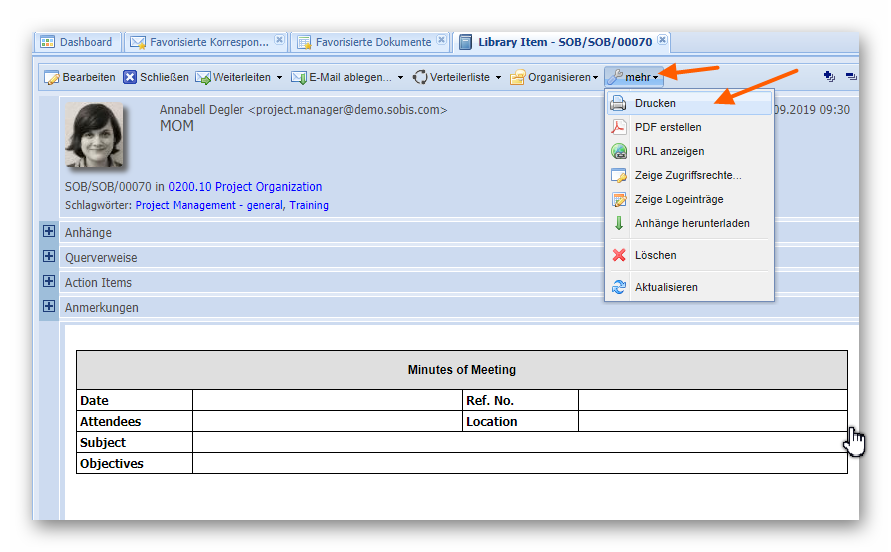Screen dimensions: 891x552
Task: Close the Favorisierte Dokumente tab
Action: (x=442, y=41)
